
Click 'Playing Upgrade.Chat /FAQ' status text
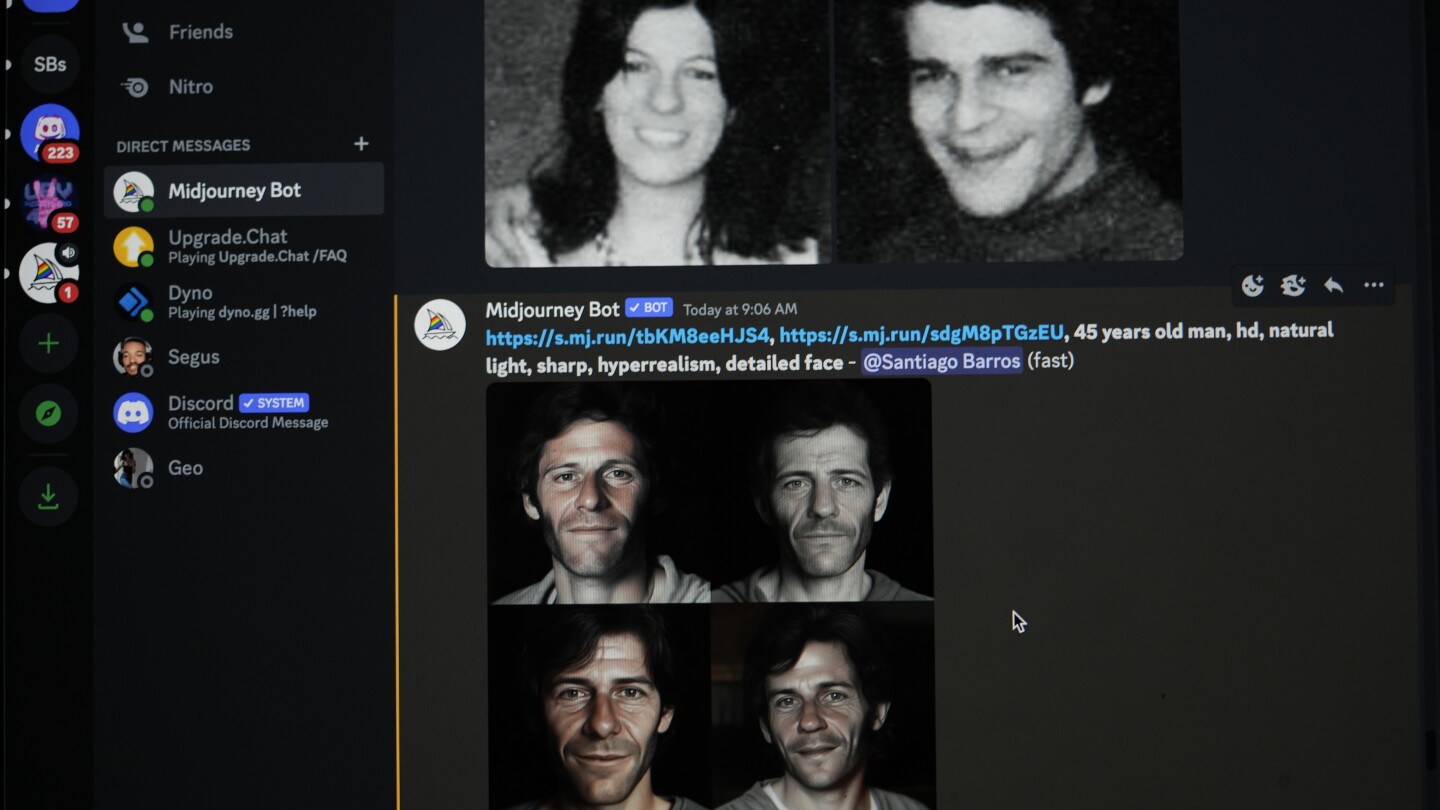[257, 257]
